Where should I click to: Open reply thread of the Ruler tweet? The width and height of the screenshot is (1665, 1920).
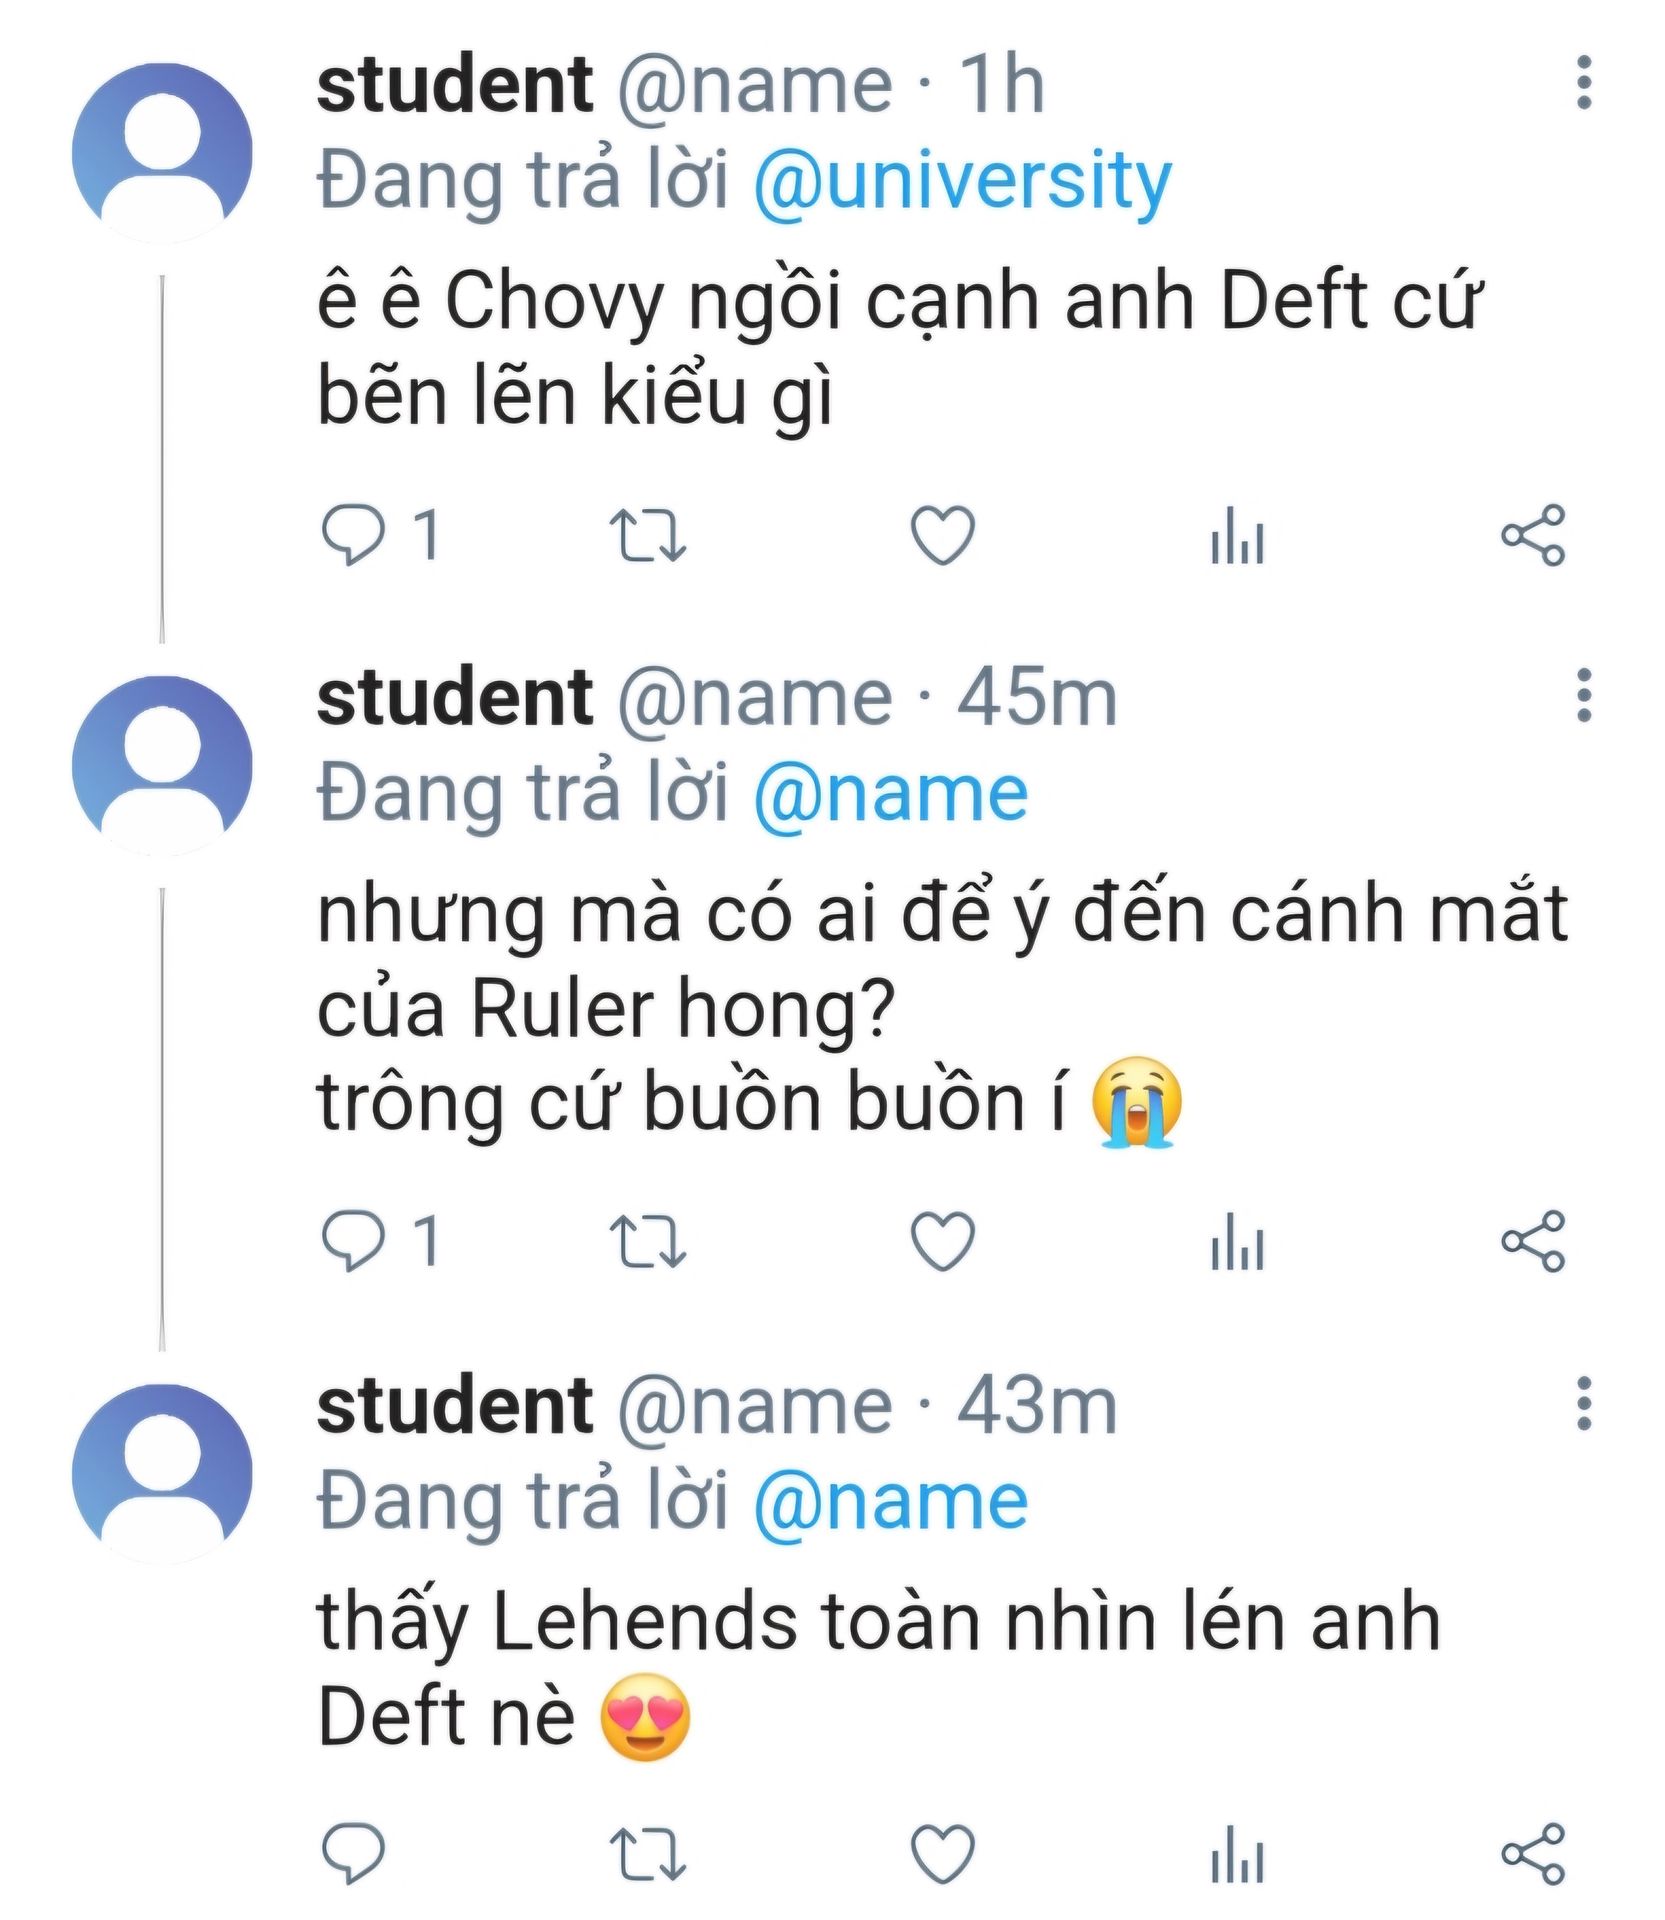coord(352,1240)
